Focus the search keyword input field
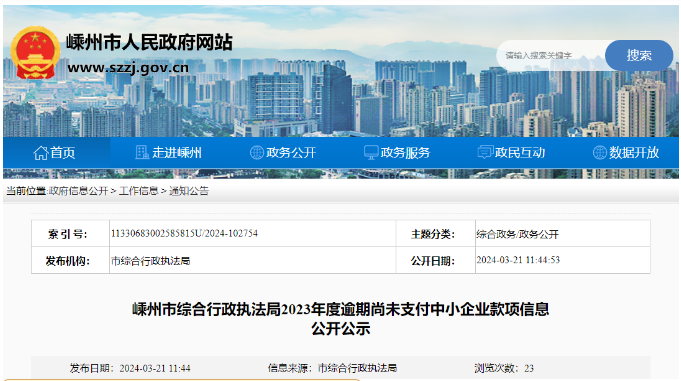Screen dimensions: 681x381 551,56
